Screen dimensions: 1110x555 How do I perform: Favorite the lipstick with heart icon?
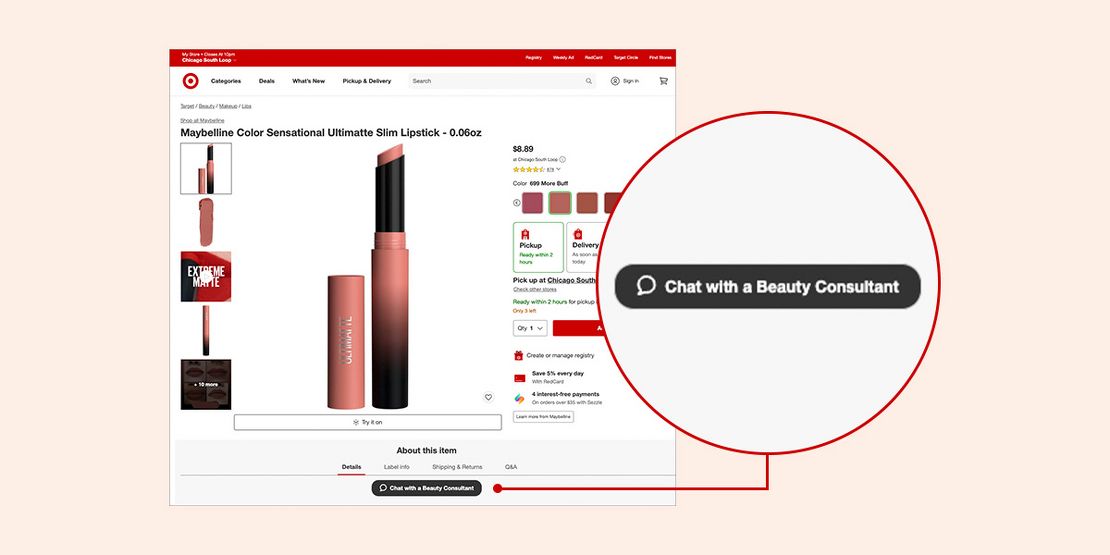click(488, 397)
